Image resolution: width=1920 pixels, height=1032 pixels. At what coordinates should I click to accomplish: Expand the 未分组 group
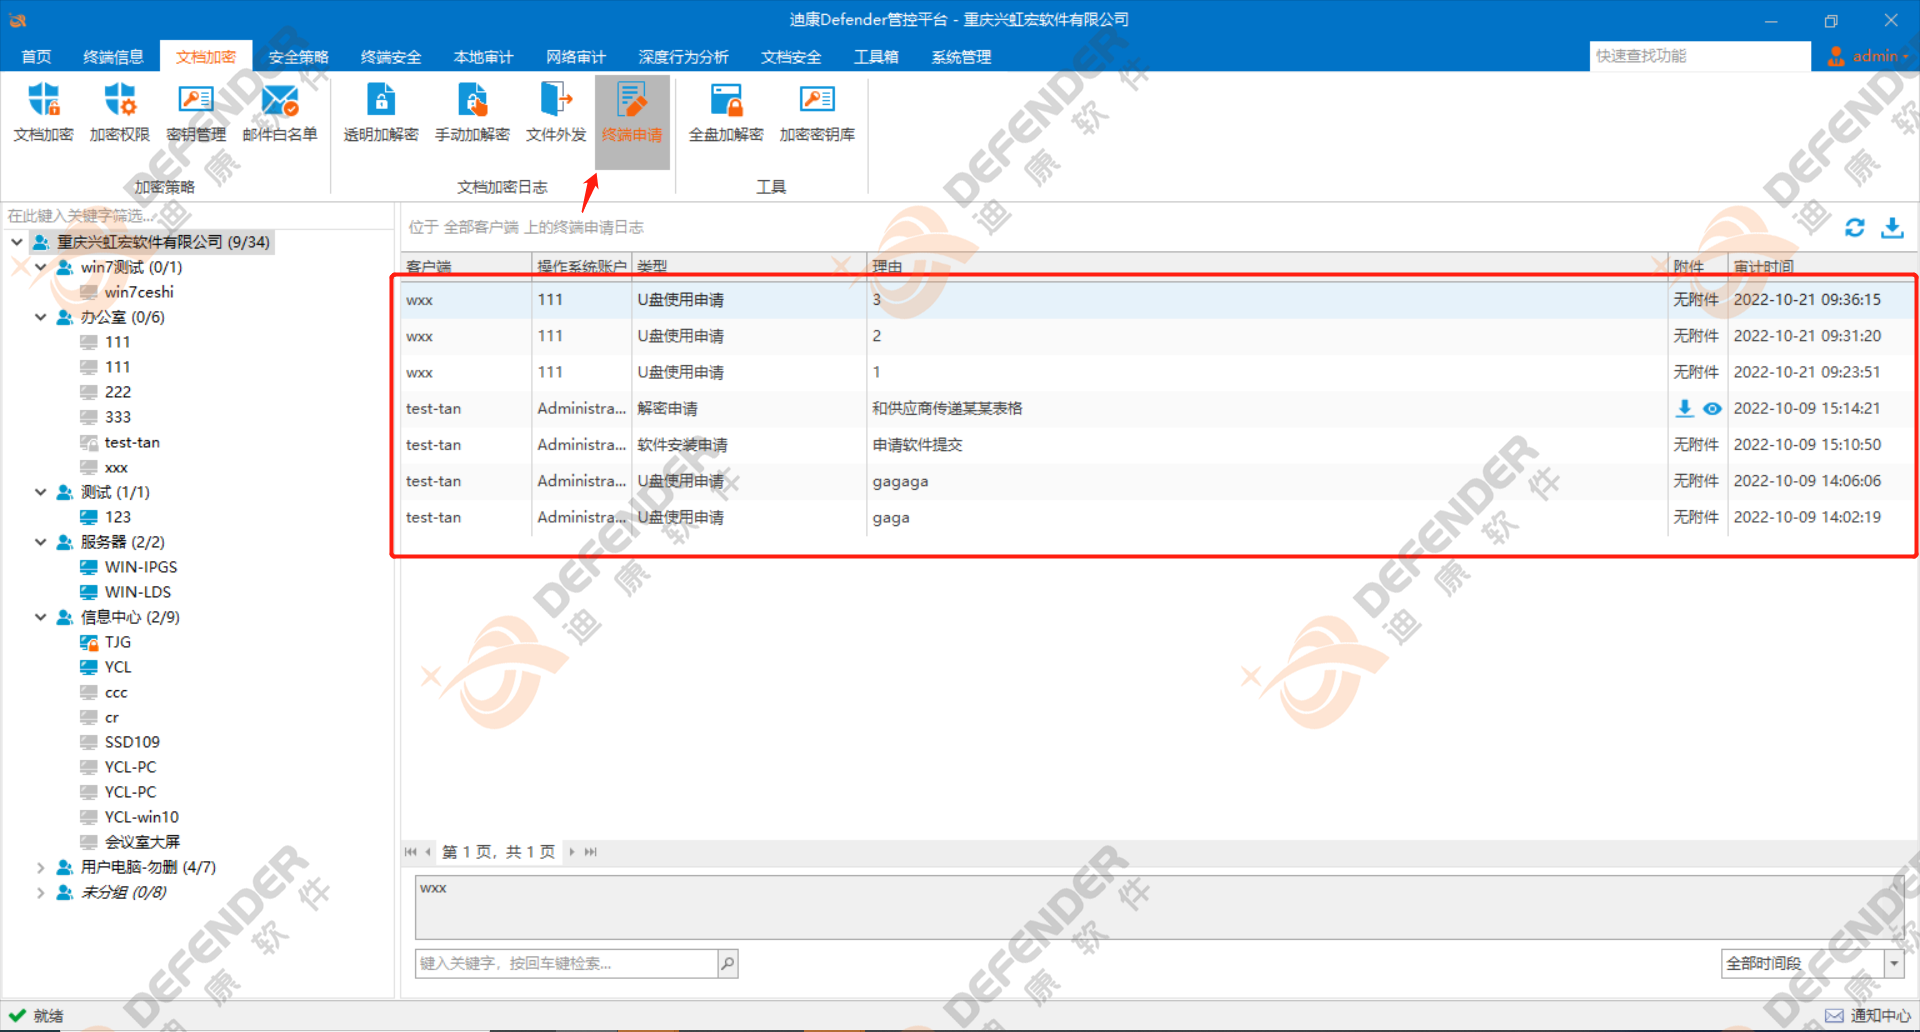[x=41, y=892]
